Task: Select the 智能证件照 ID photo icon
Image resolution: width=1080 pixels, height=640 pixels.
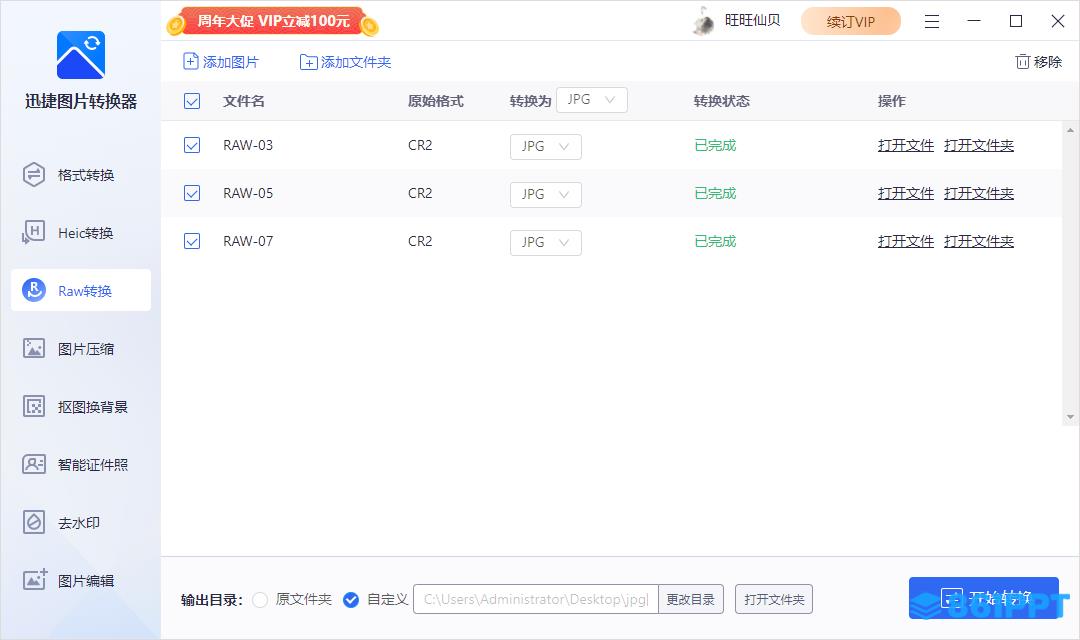Action: (x=34, y=465)
